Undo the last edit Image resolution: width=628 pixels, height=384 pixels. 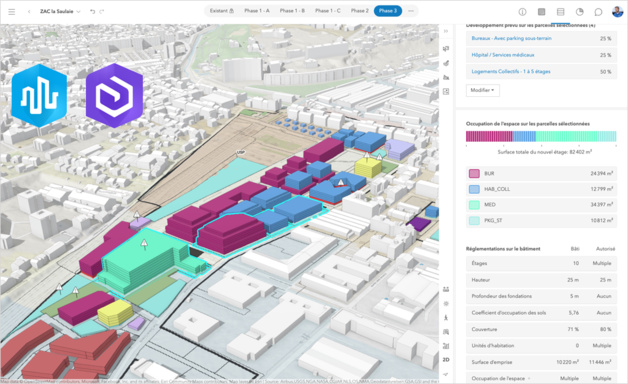[x=93, y=12]
